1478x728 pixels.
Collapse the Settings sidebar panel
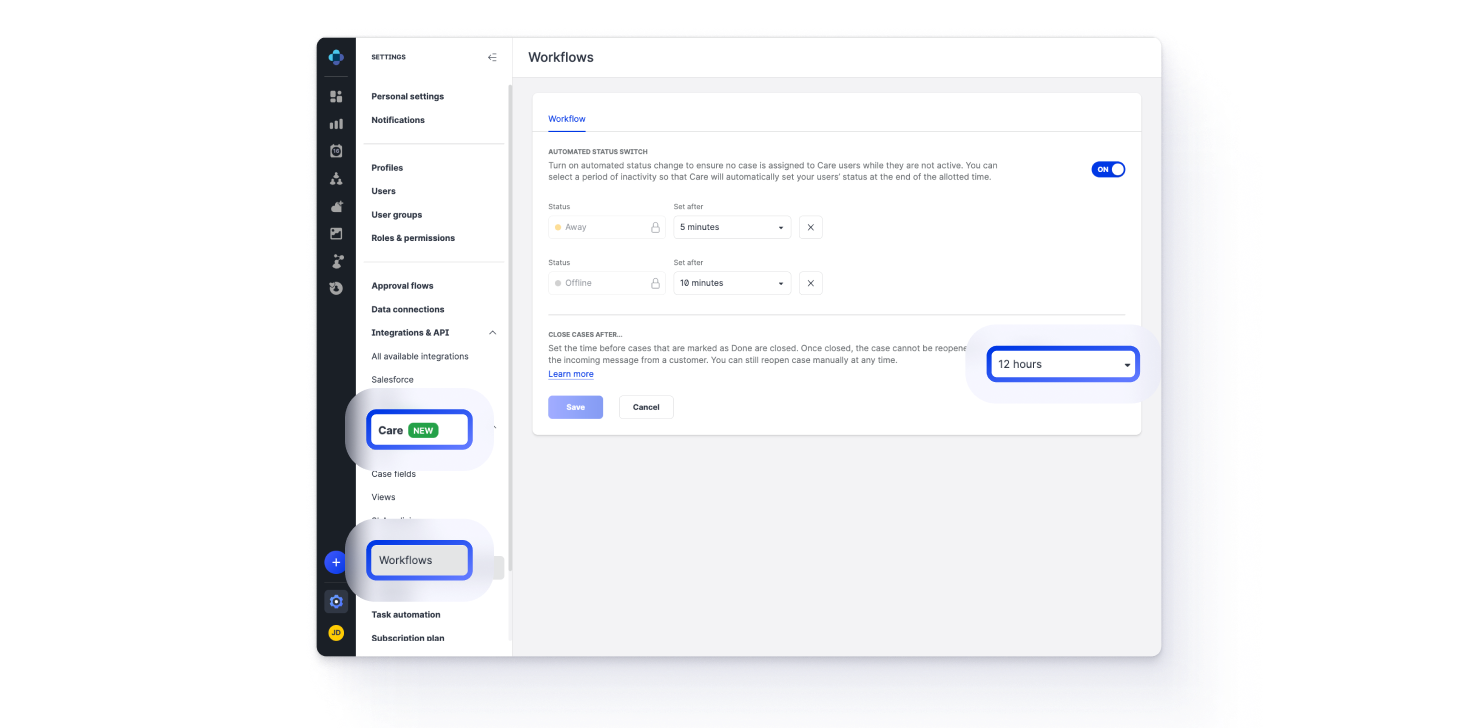492,57
